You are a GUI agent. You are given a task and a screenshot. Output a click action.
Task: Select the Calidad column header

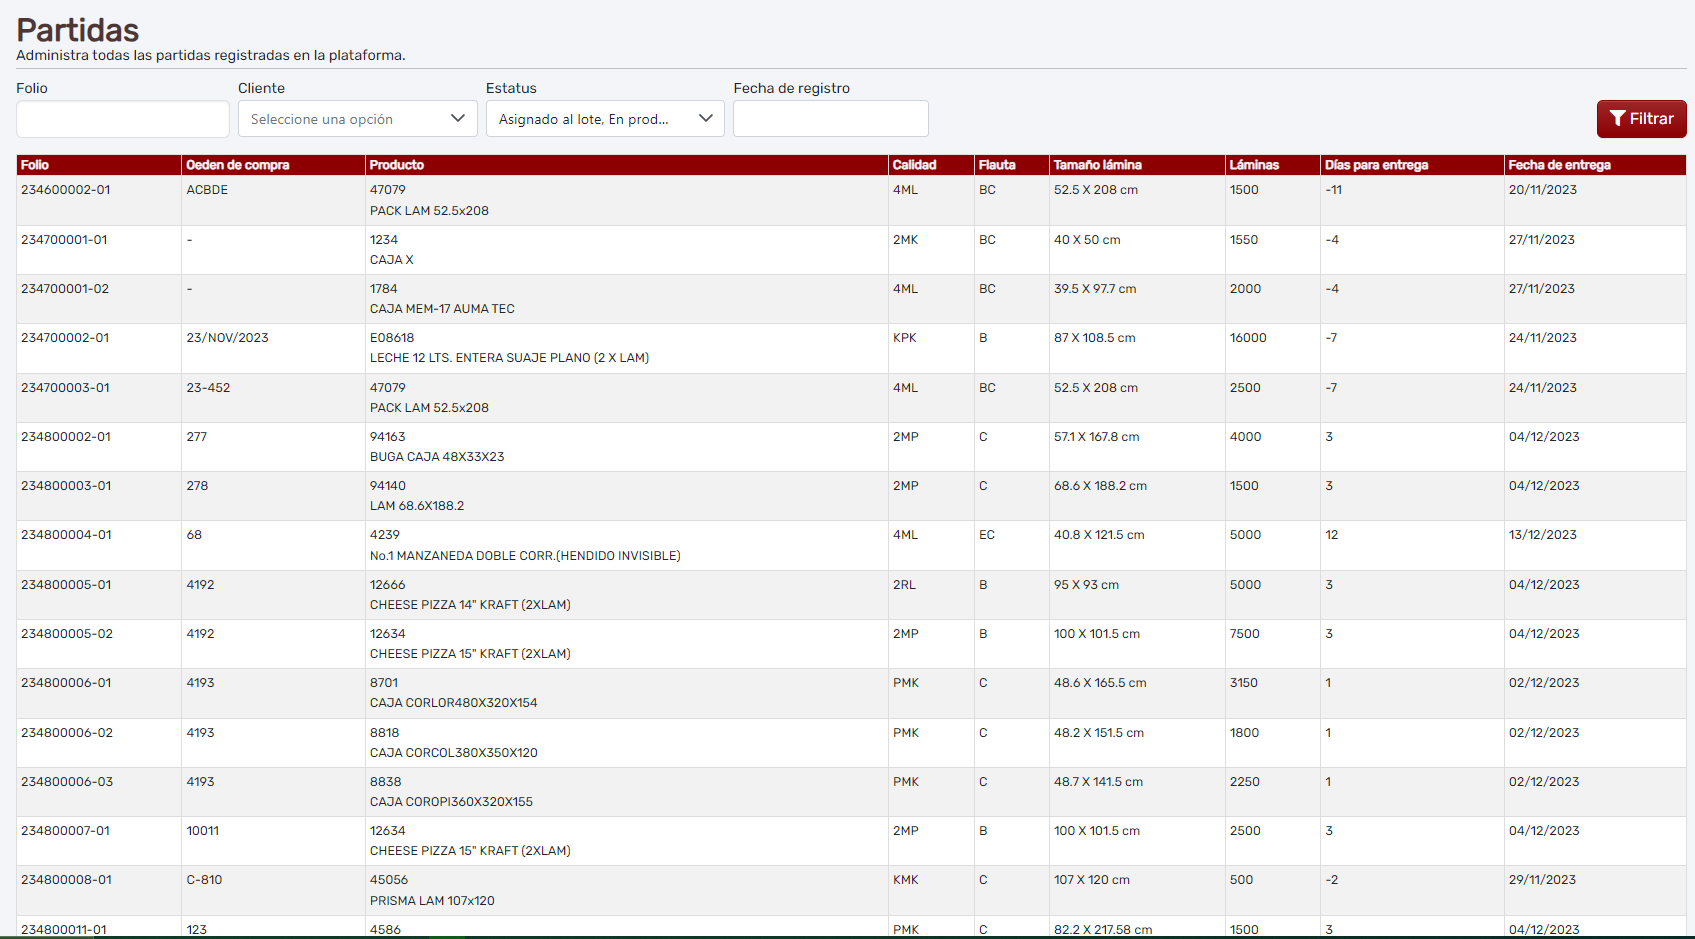914,165
